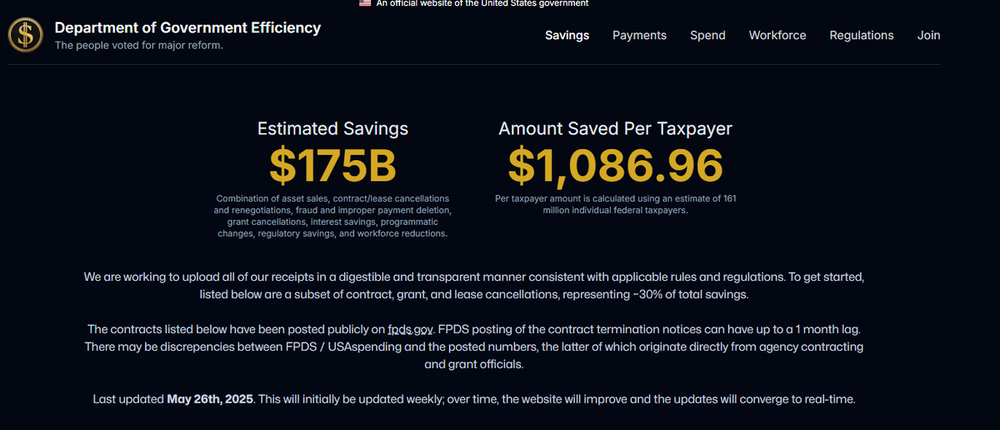Click the Department of Government Efficiency title
This screenshot has width=1000, height=430.
point(188,28)
